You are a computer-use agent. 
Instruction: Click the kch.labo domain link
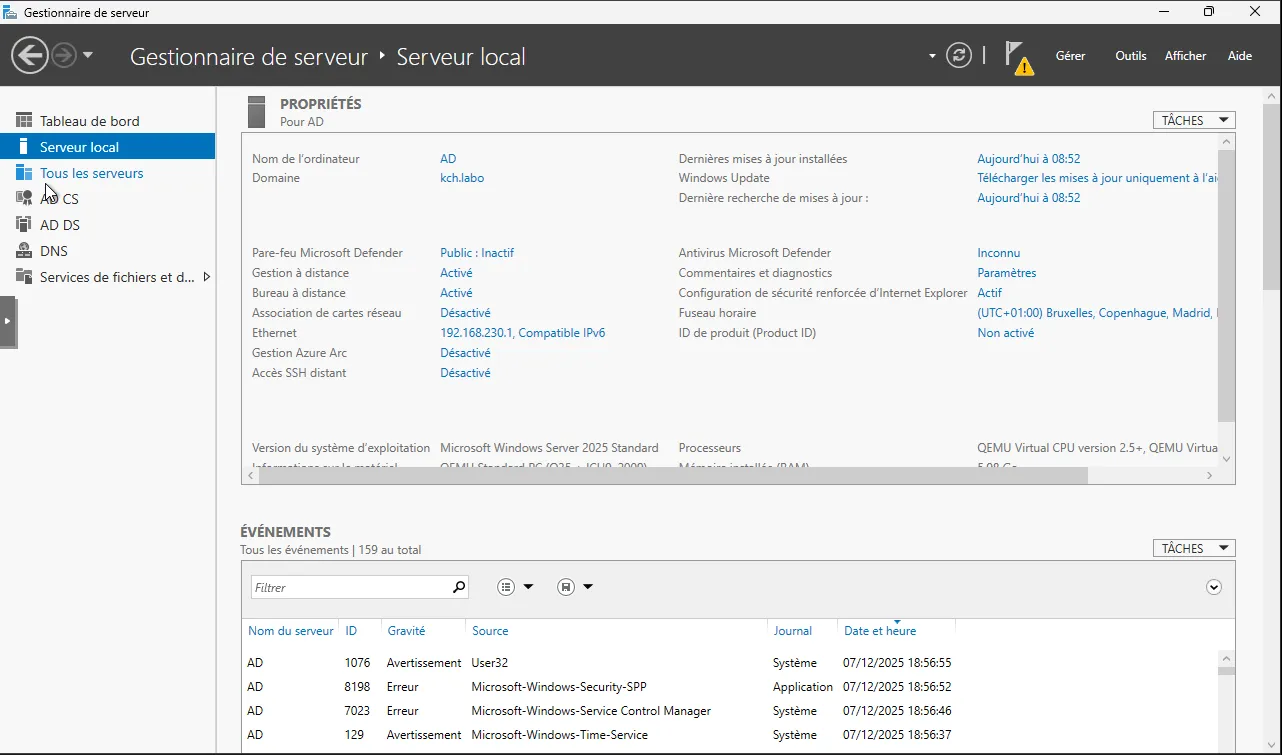click(x=461, y=178)
